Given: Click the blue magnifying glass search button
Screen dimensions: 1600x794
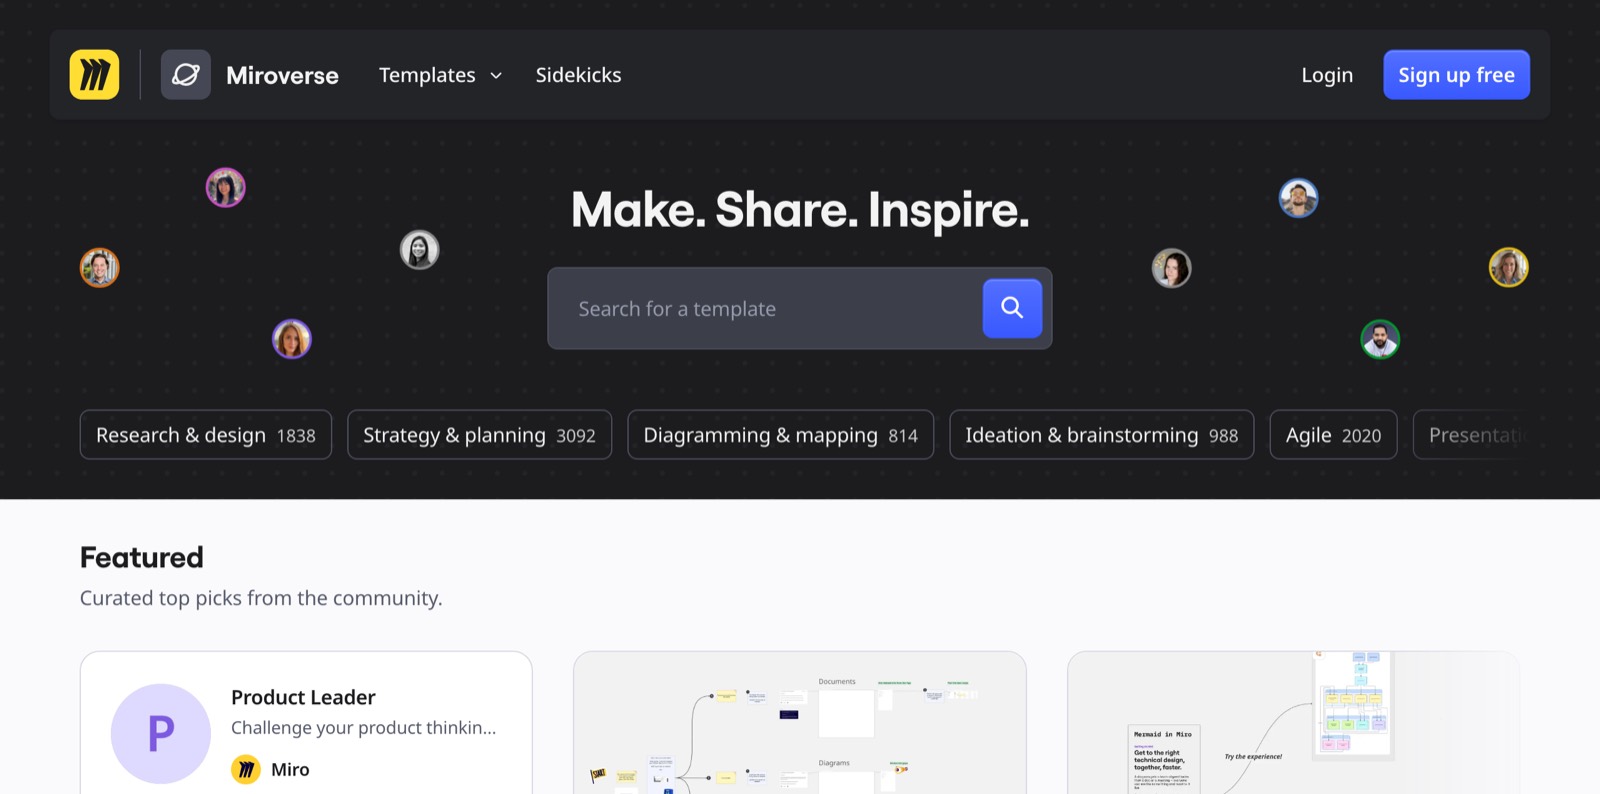Looking at the screenshot, I should coord(1012,308).
